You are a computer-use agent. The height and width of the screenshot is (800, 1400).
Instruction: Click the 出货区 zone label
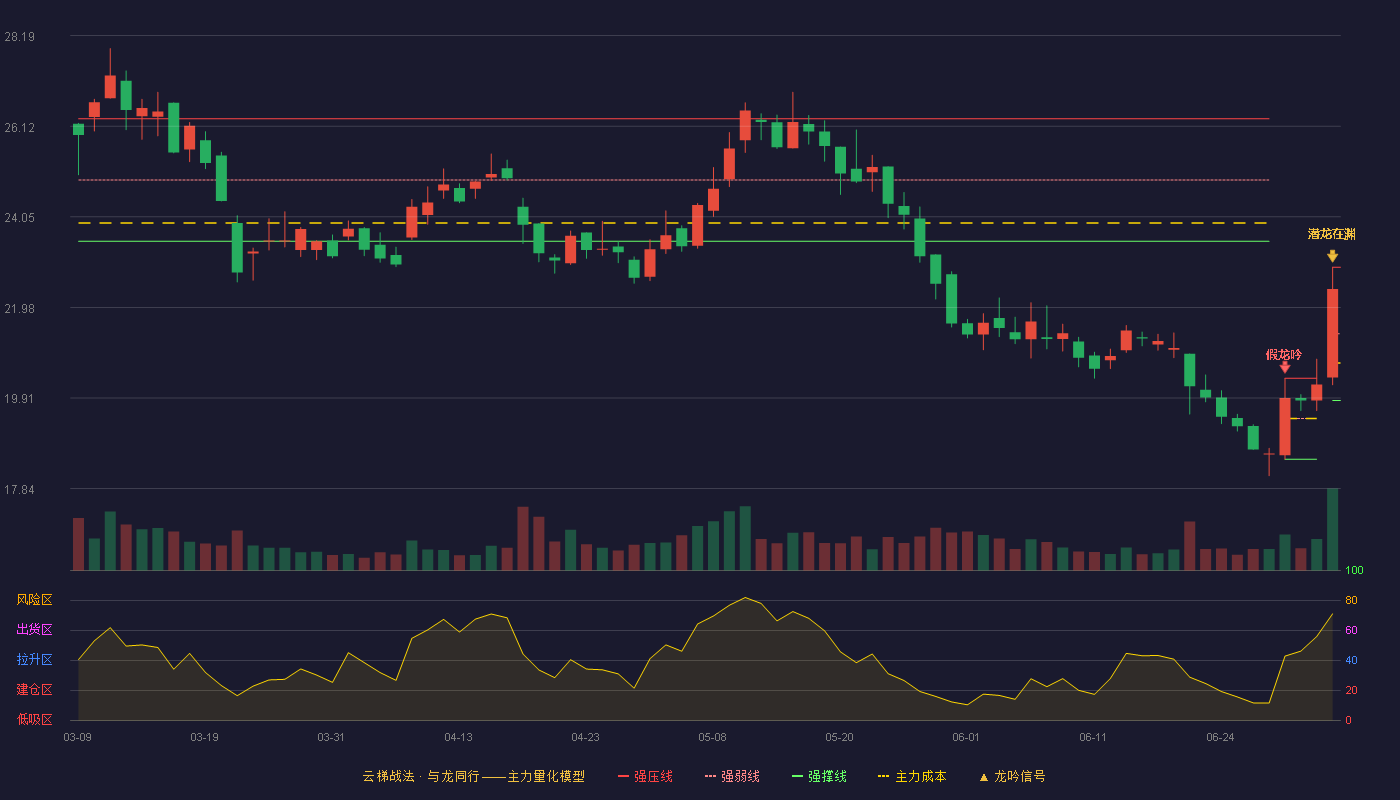34,630
